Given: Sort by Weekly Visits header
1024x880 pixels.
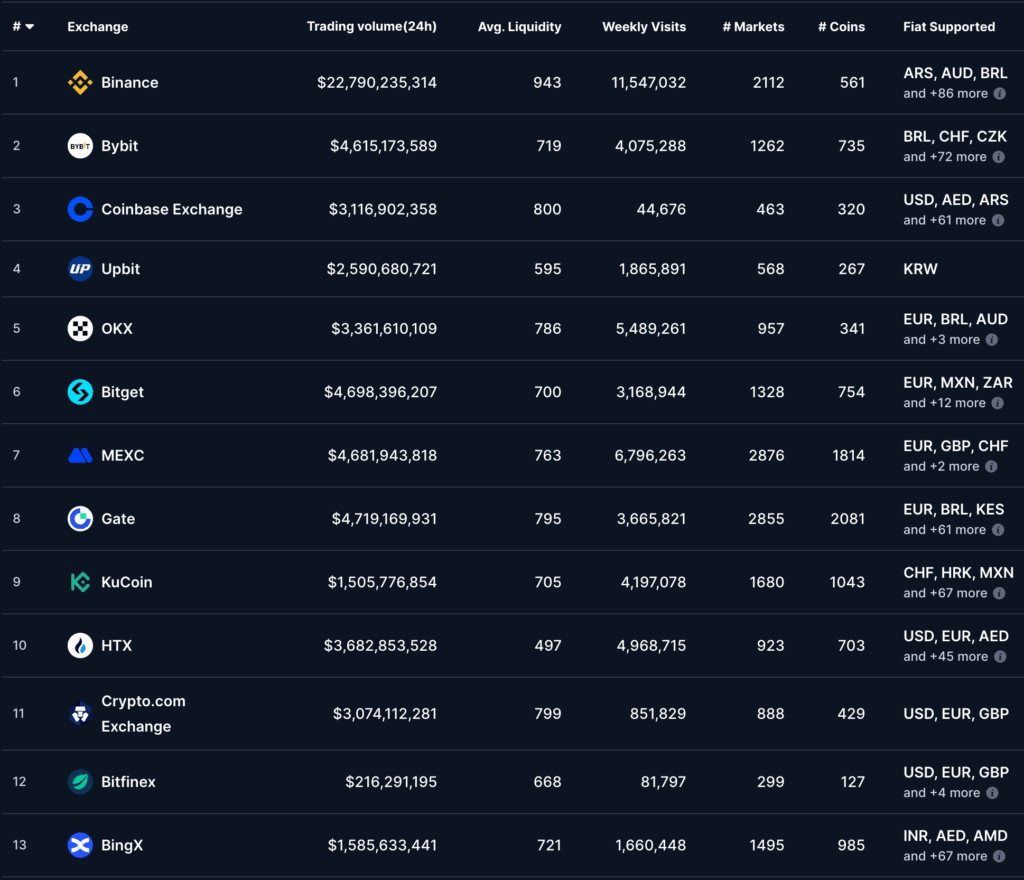Looking at the screenshot, I should point(644,27).
